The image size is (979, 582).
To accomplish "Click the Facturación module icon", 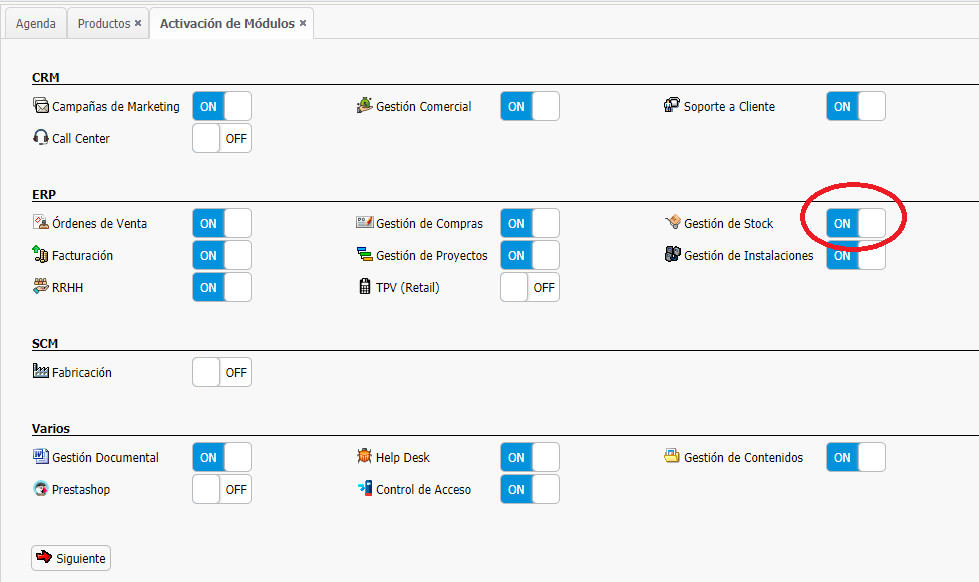I will coord(41,255).
